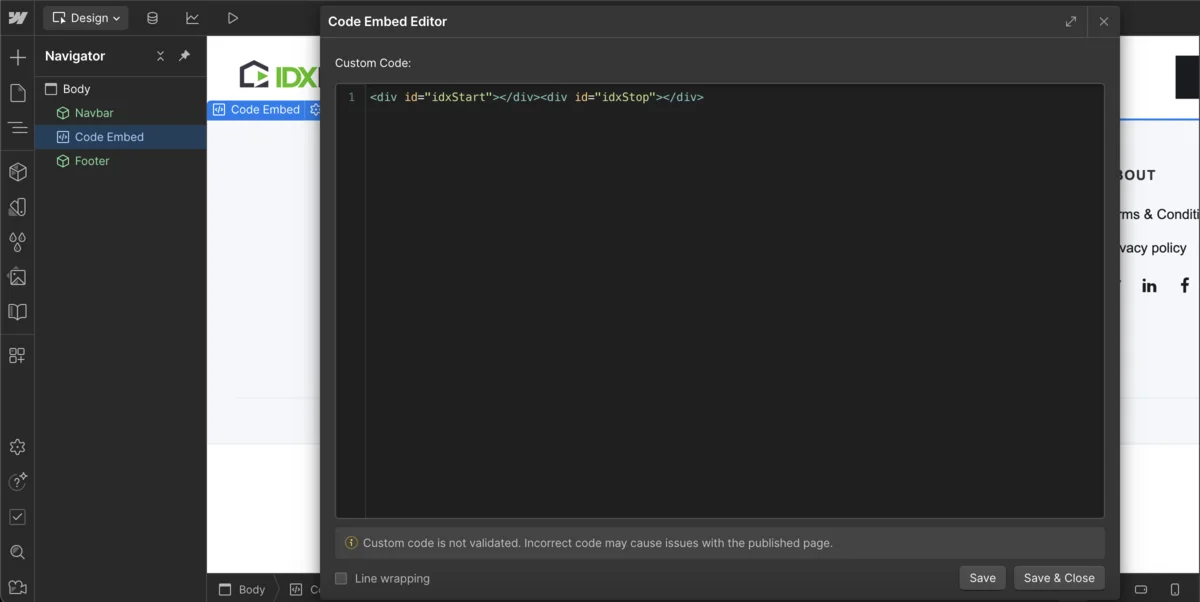The image size is (1200, 602).
Task: Click the Facebook icon in the footer
Action: pos(1184,286)
